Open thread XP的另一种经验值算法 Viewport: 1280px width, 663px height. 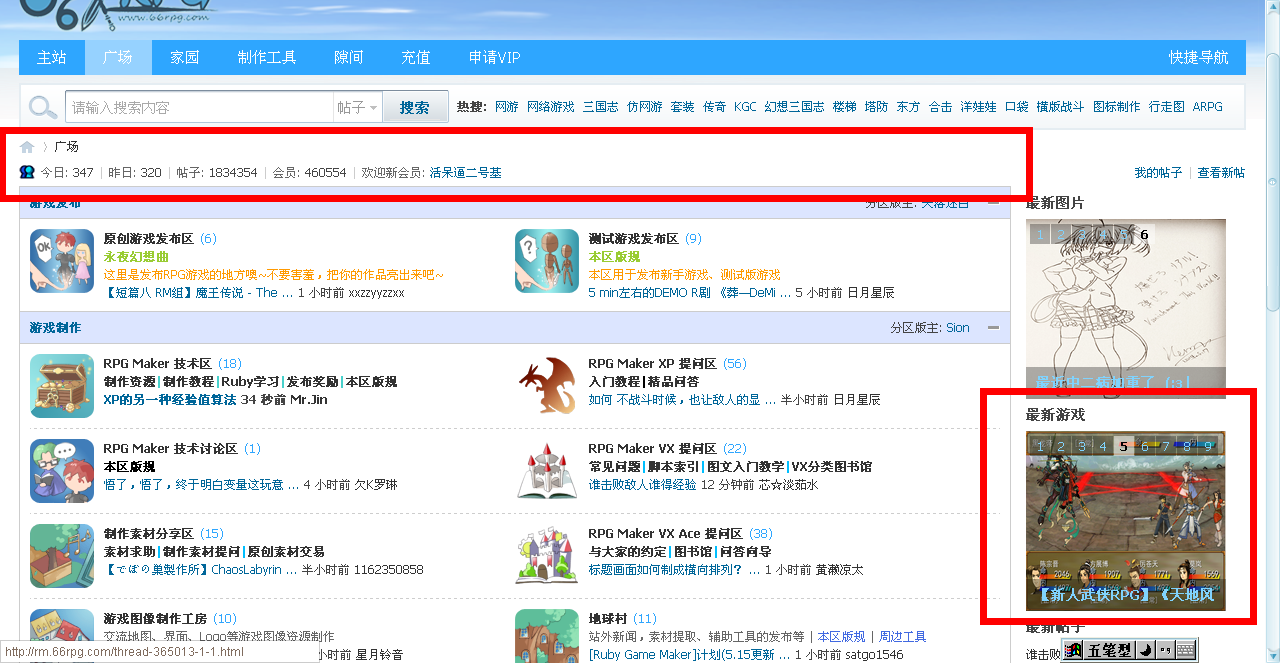[170, 400]
